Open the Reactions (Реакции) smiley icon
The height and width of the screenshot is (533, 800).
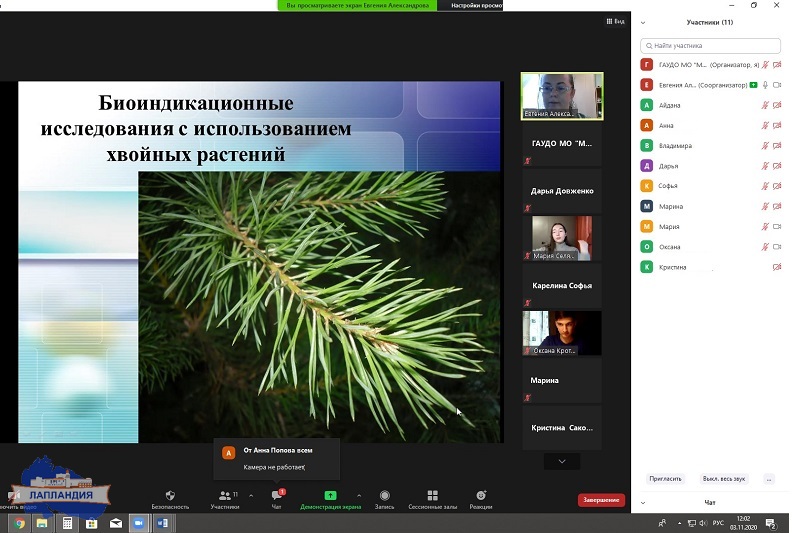point(481,495)
